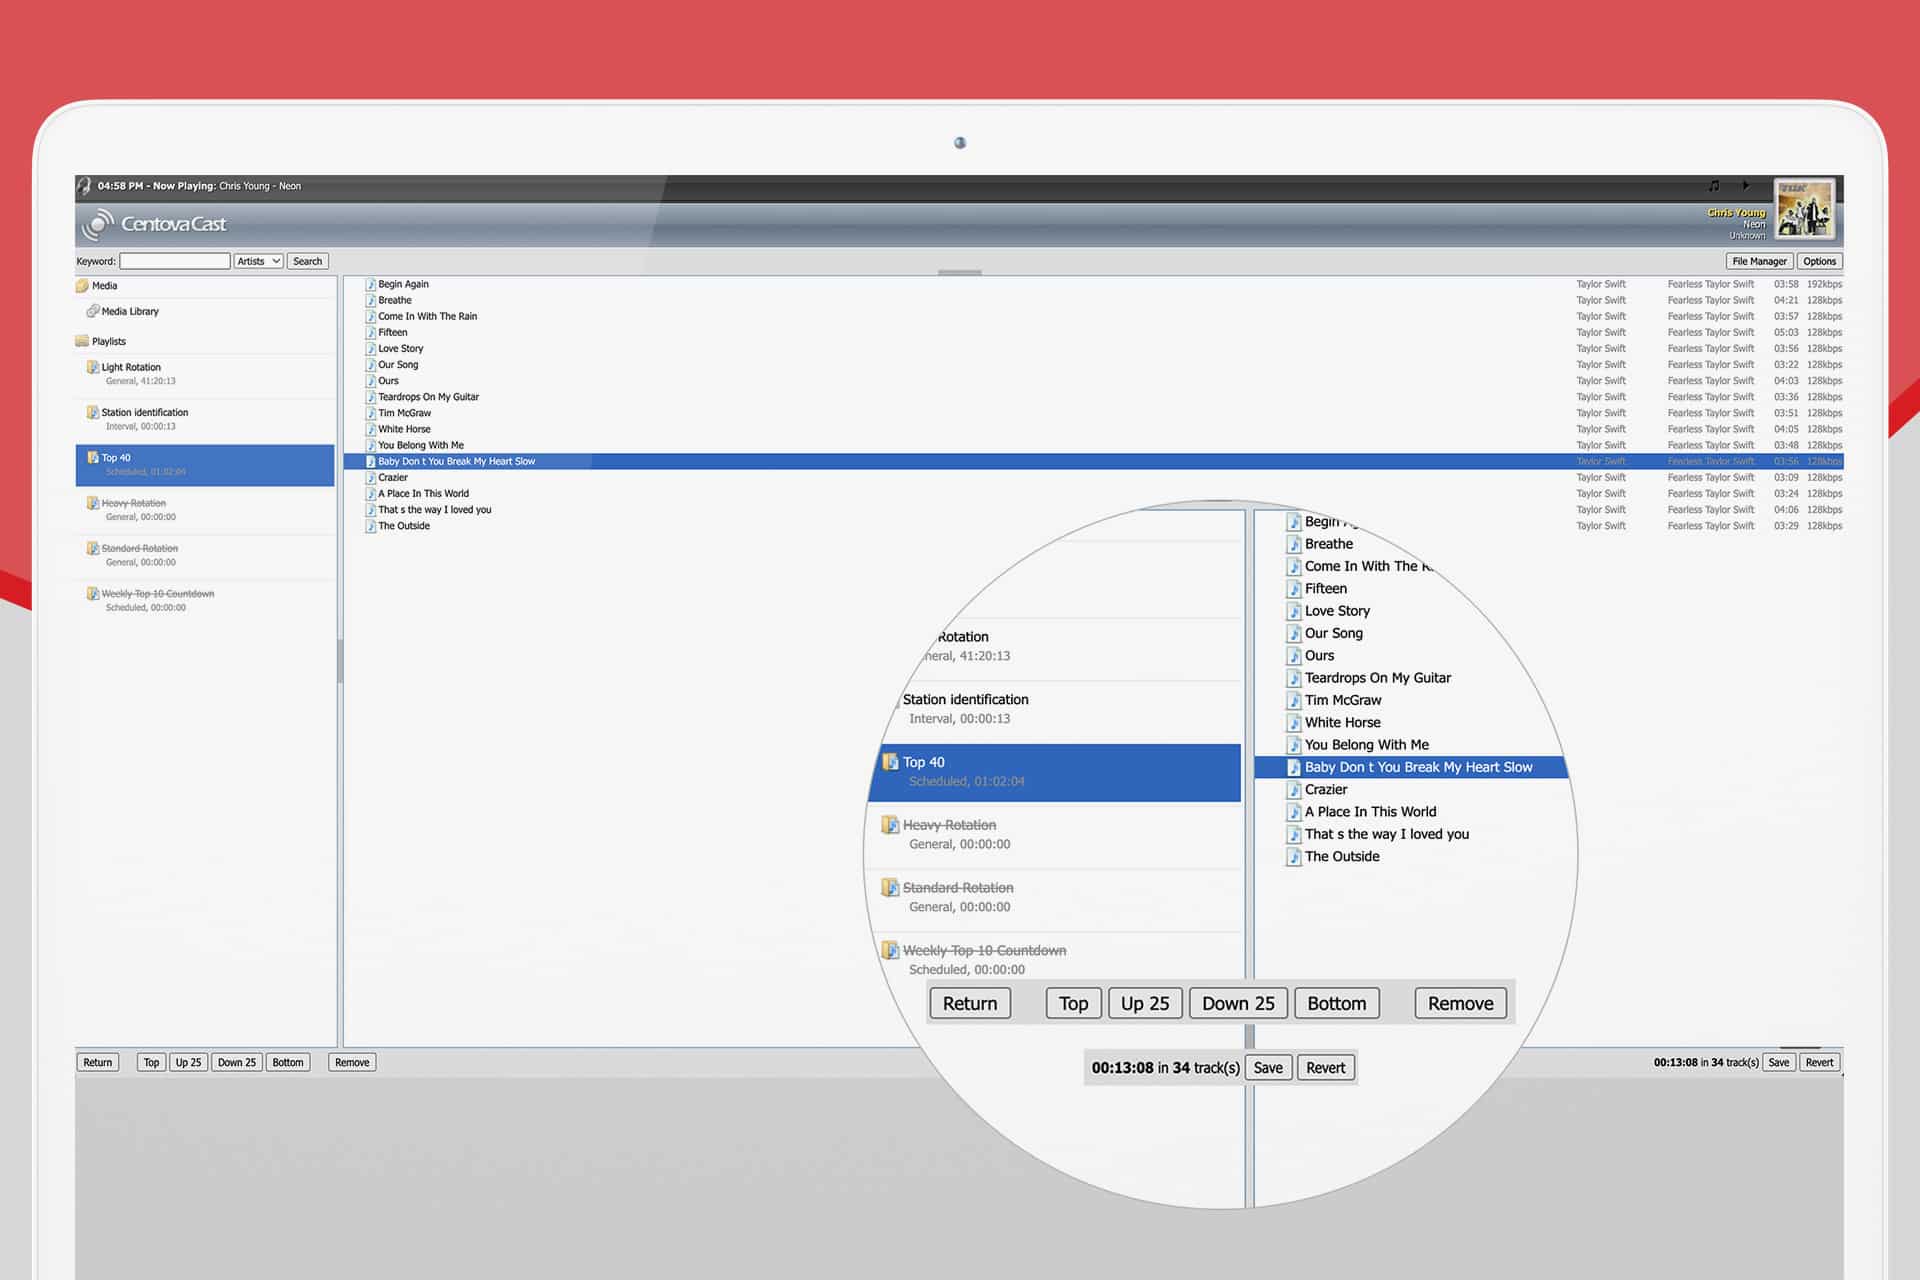This screenshot has width=1920, height=1280.
Task: Click the Standard Rotation playlist icon
Action: coord(93,548)
